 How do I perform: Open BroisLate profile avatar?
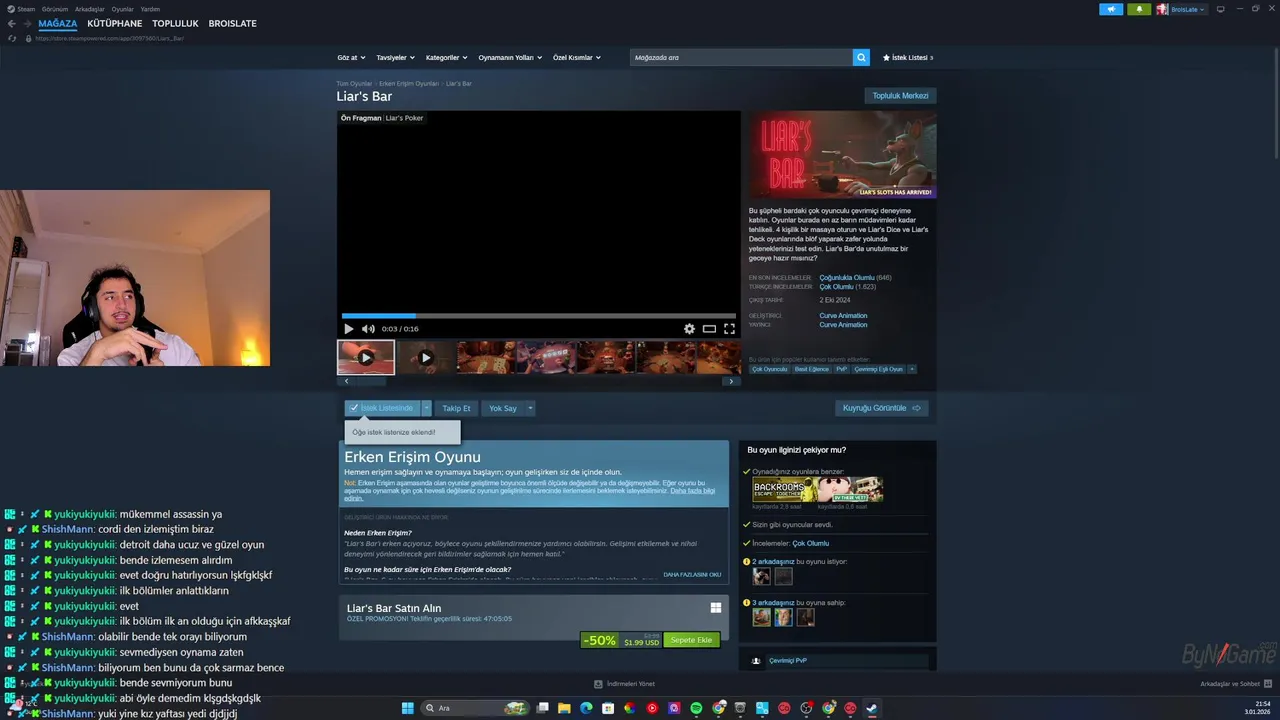click(1162, 9)
